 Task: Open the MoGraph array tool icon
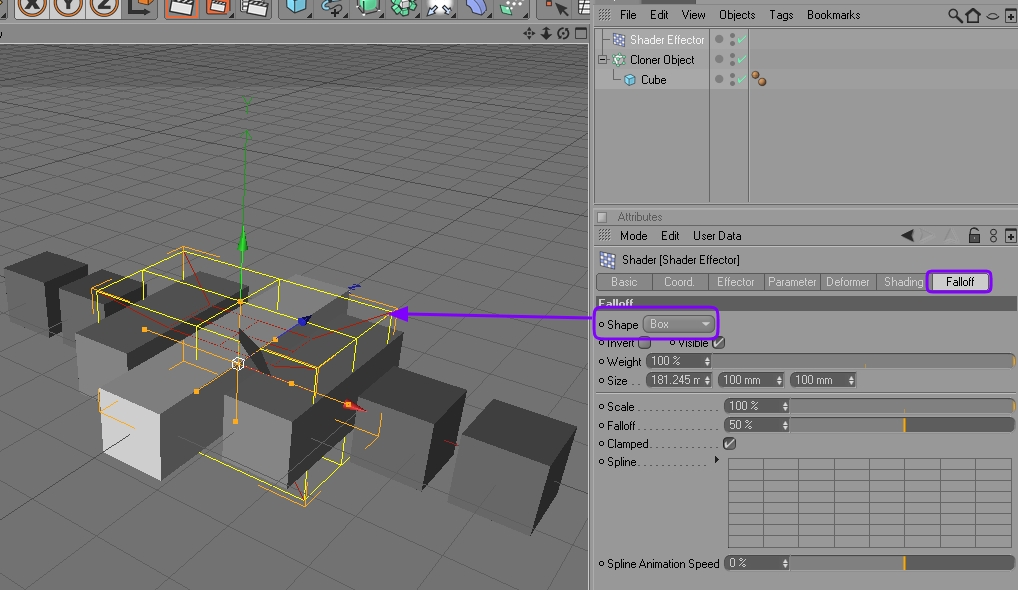(403, 8)
